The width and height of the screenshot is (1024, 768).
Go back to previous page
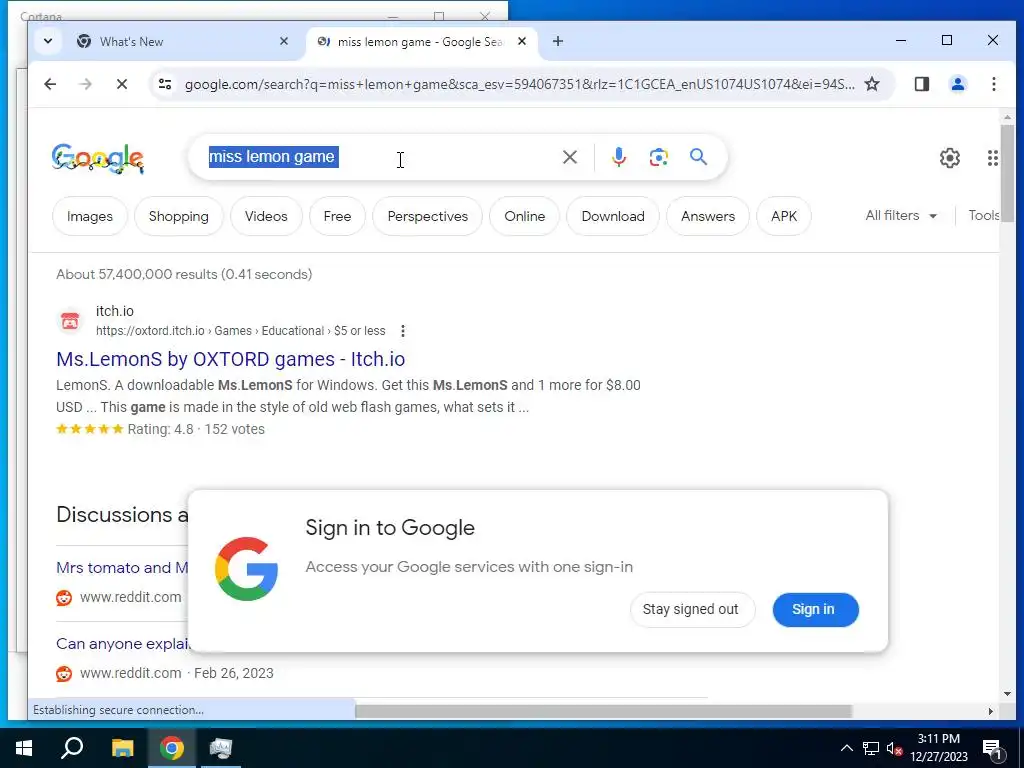point(50,84)
